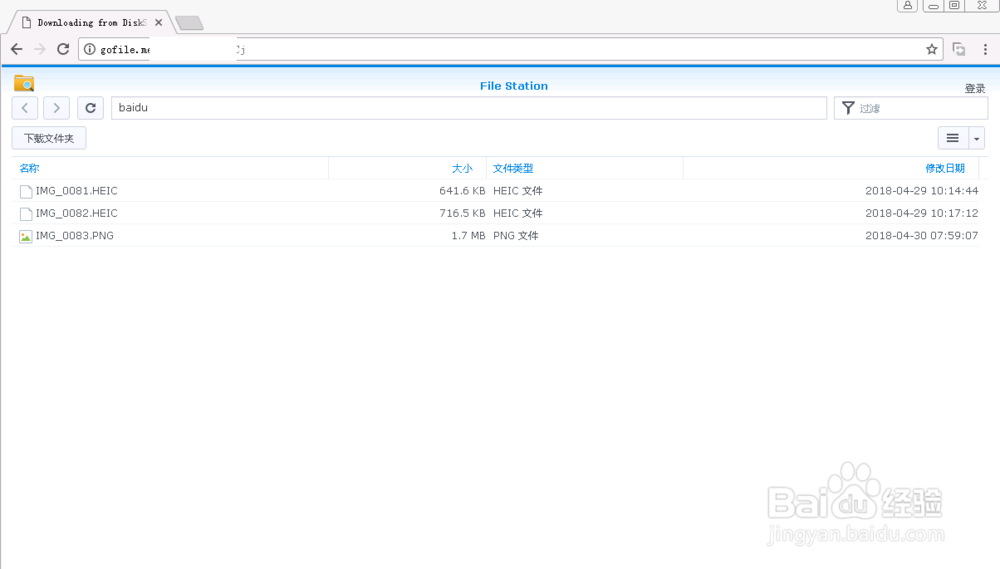The image size is (1000, 569).
Task: Click date 2018-04-29 10:17:12
Action: tap(922, 213)
